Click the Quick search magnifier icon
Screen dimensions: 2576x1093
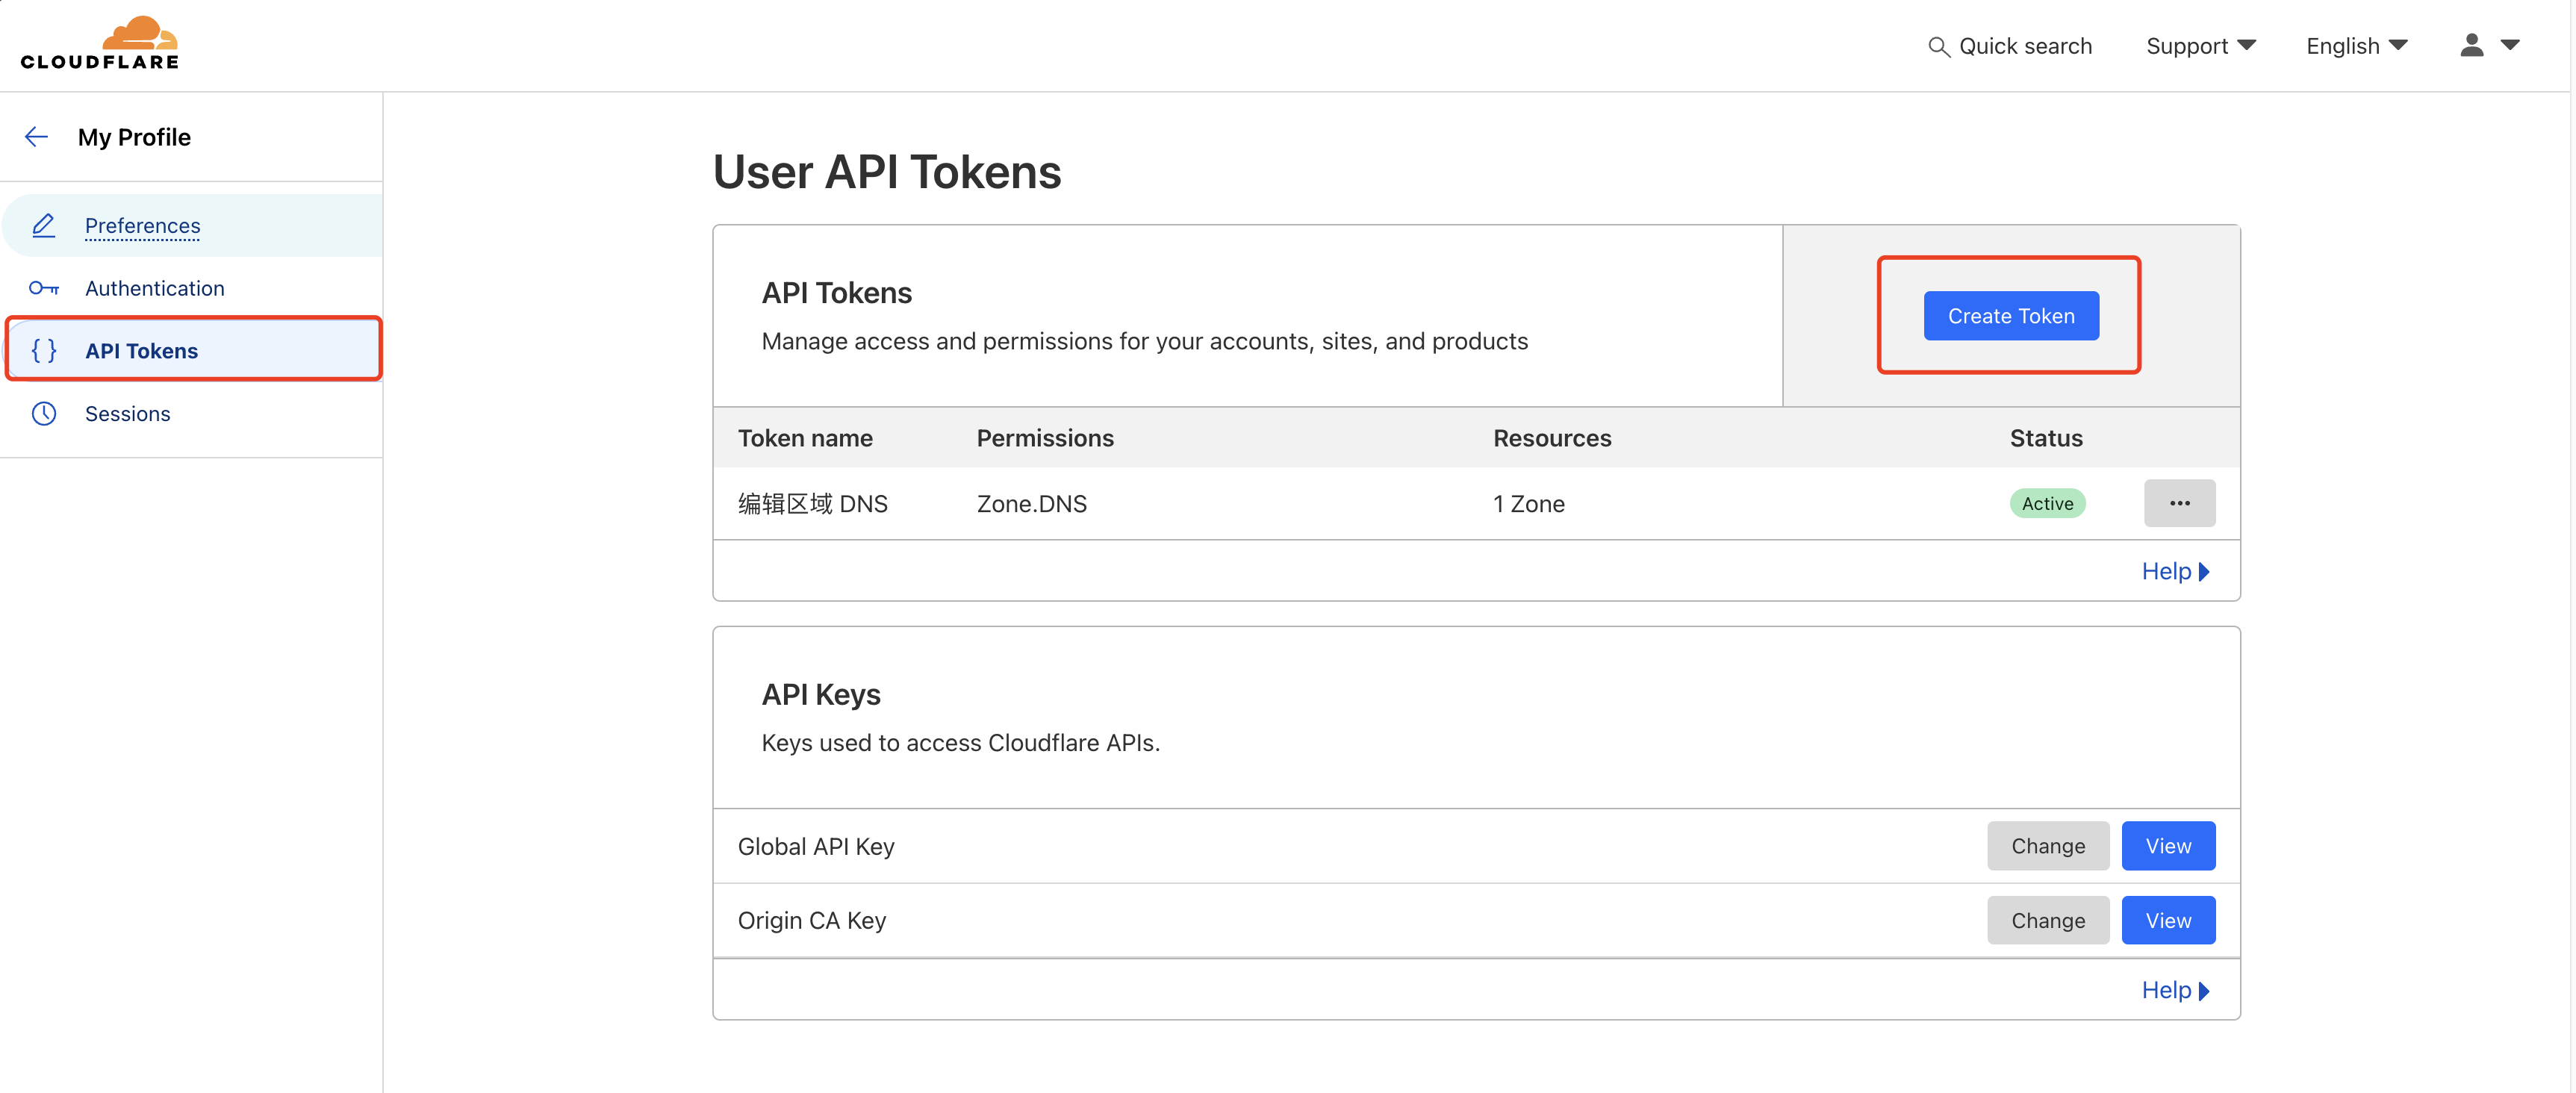coord(1938,47)
